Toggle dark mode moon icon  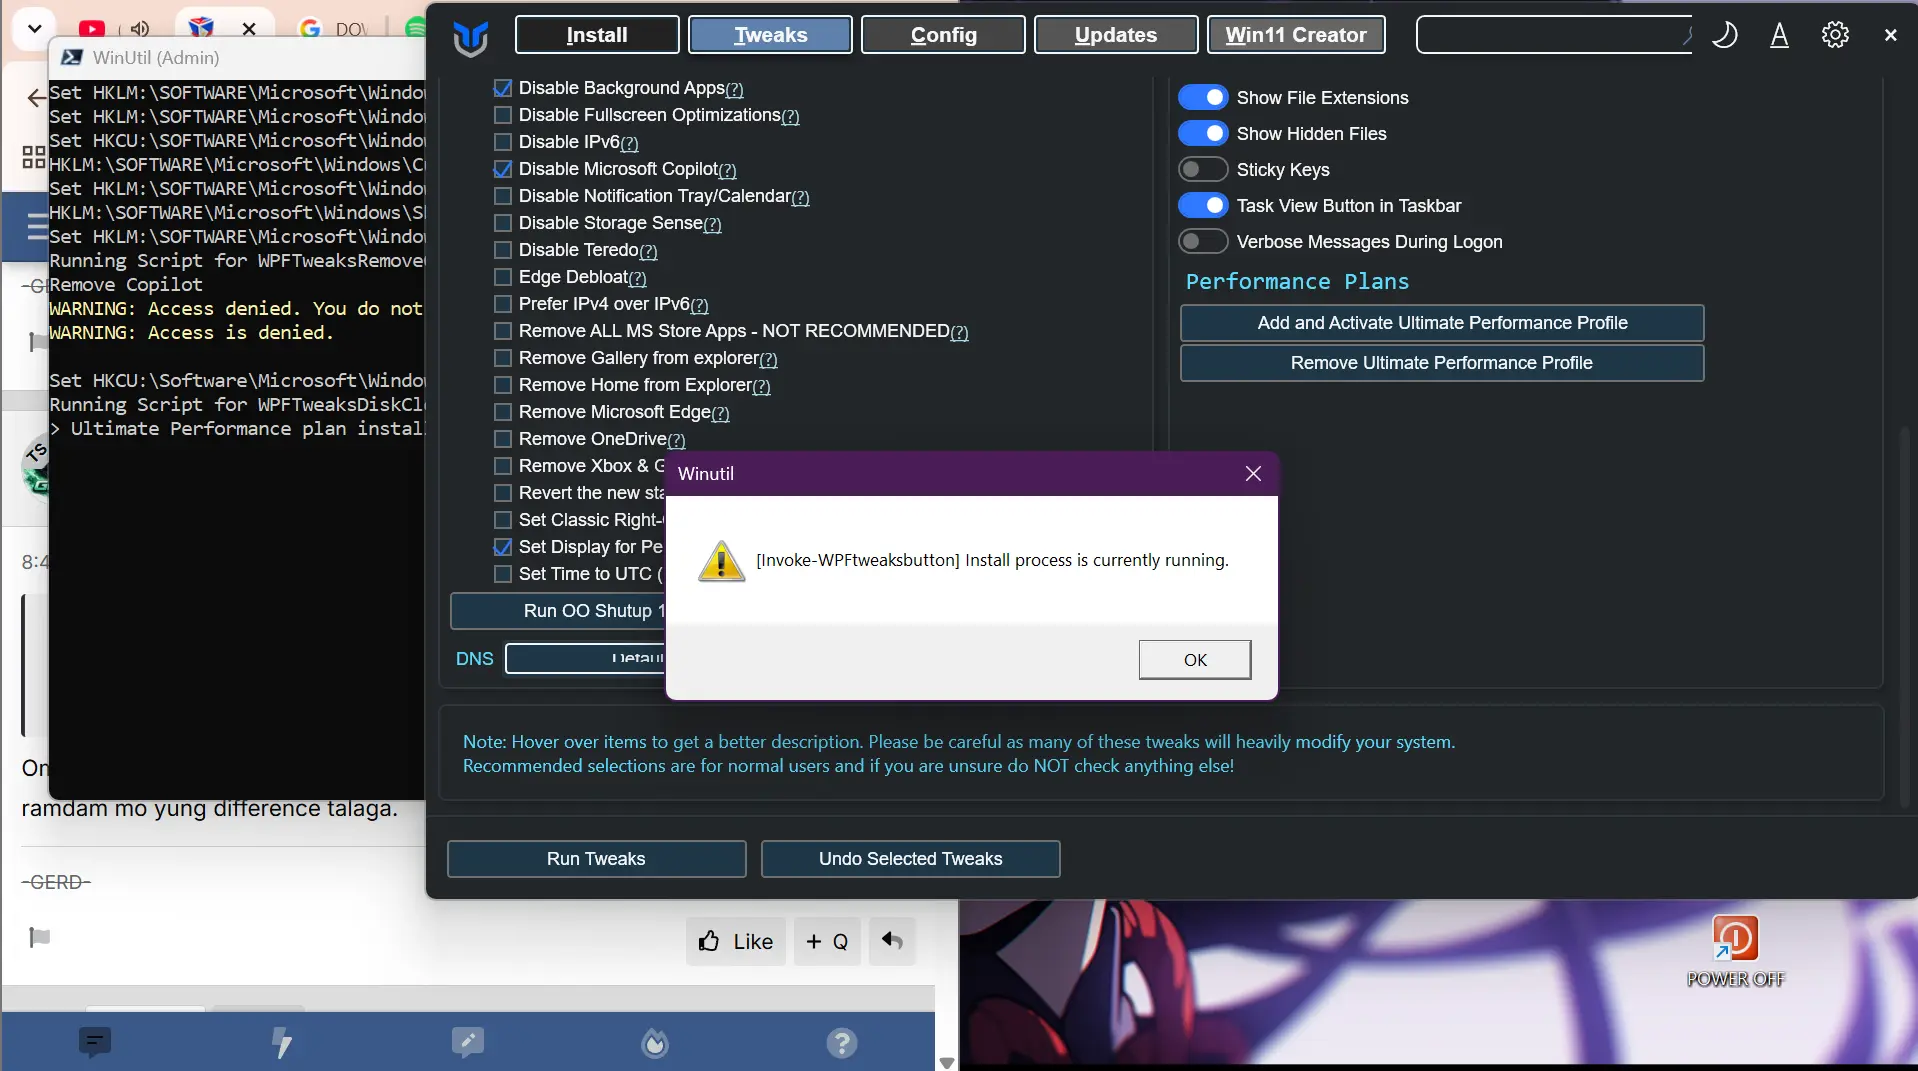tap(1725, 35)
